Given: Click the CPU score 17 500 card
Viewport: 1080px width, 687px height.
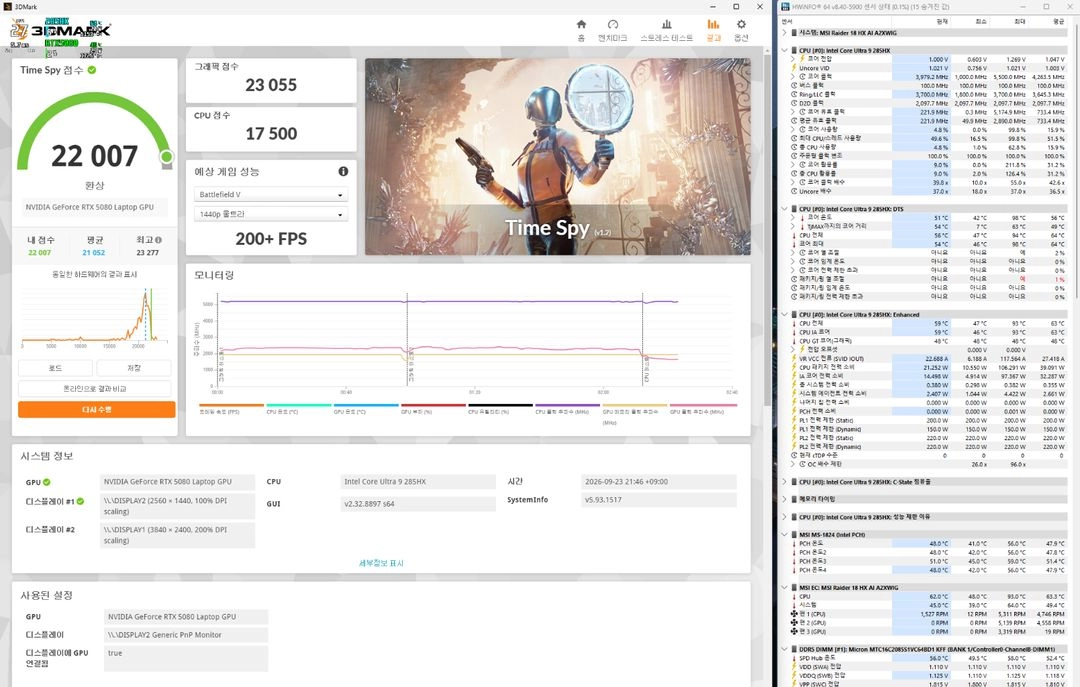Looking at the screenshot, I should (271, 129).
